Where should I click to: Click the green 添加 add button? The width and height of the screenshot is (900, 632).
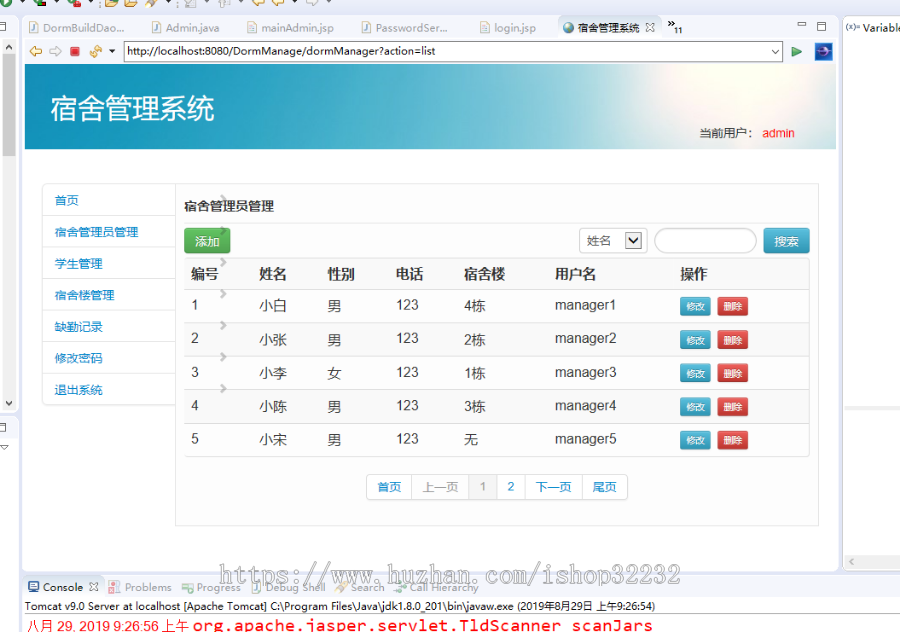[206, 240]
